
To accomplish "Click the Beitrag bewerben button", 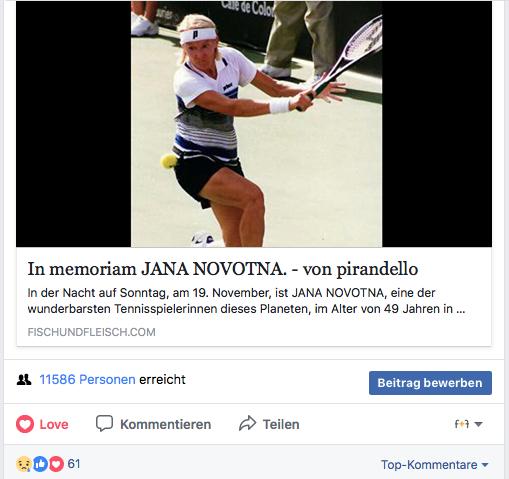I will [x=430, y=383].
